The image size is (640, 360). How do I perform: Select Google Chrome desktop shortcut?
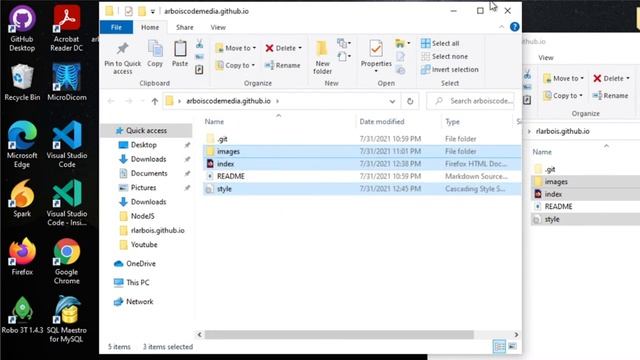[x=67, y=261]
